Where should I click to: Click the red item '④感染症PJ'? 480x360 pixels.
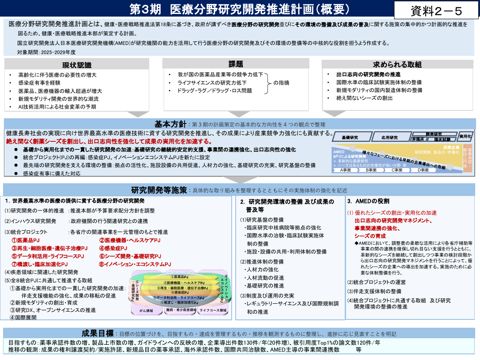point(113,248)
